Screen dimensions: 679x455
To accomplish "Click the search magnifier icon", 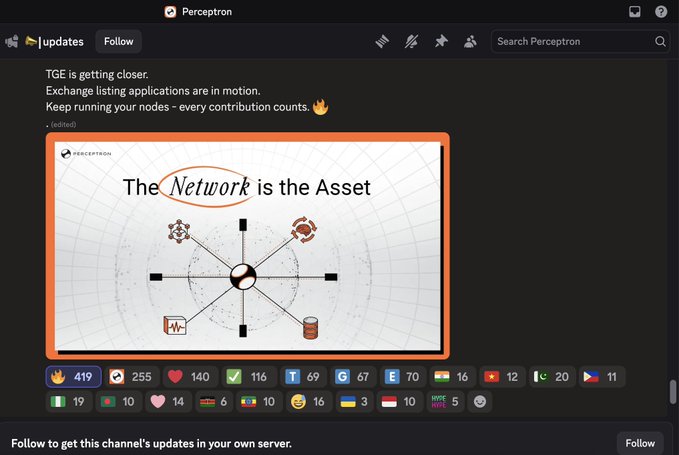I will 660,42.
